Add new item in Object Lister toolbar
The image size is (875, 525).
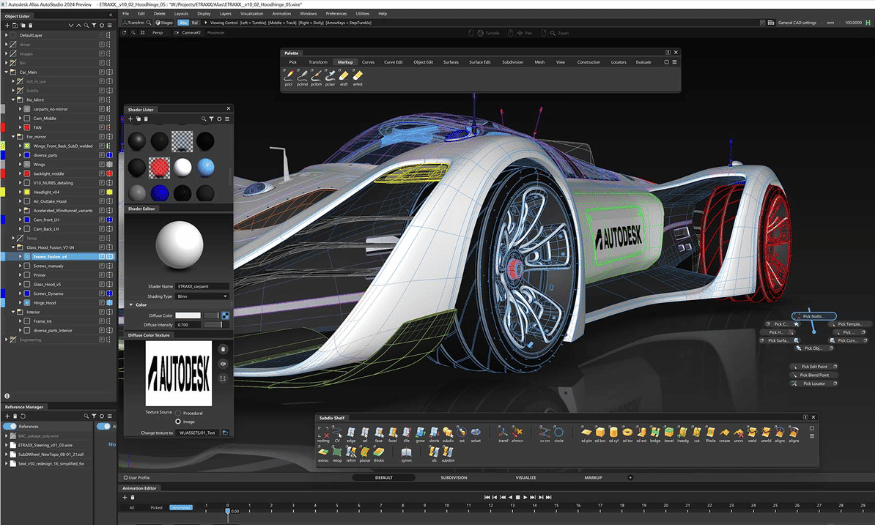[7, 25]
